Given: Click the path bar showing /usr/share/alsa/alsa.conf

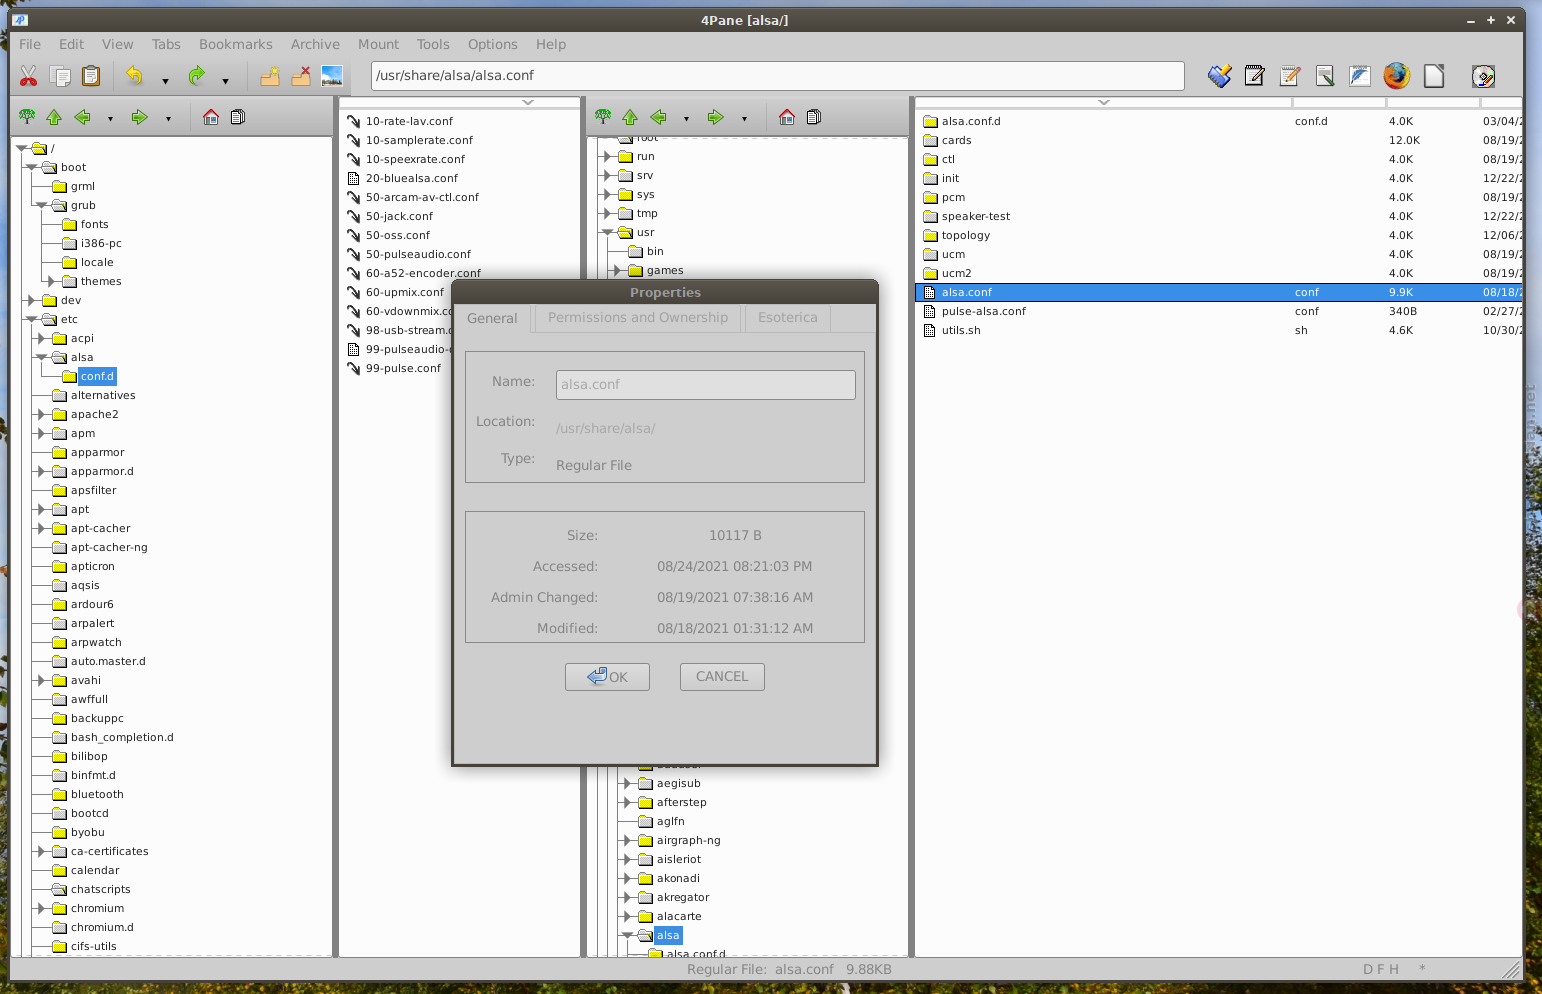Looking at the screenshot, I should 778,76.
